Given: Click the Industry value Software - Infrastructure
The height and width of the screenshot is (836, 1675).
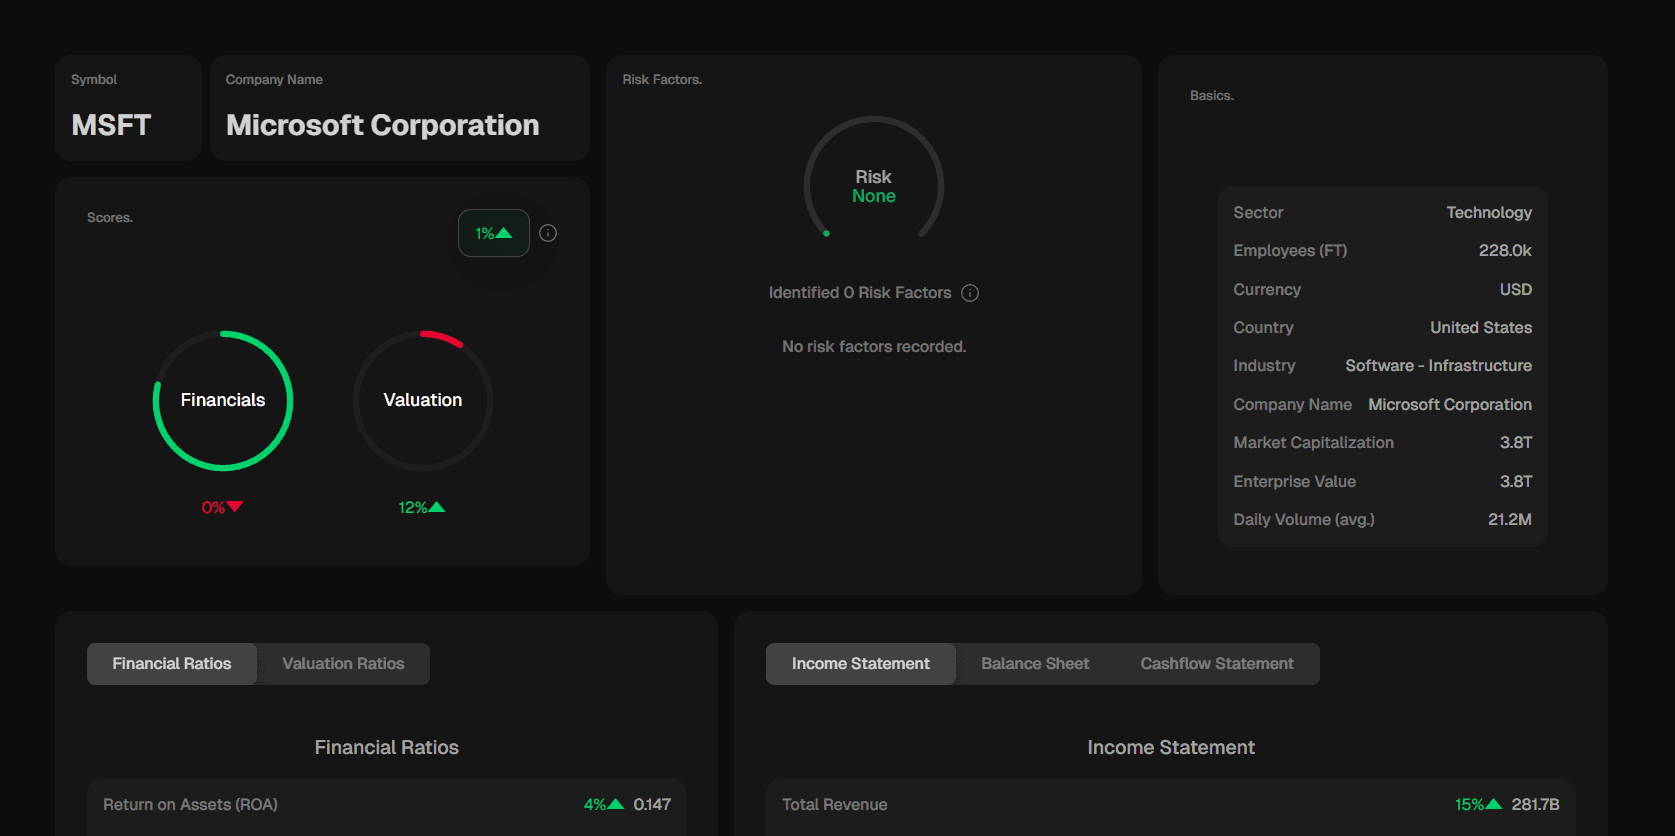Looking at the screenshot, I should 1439,366.
